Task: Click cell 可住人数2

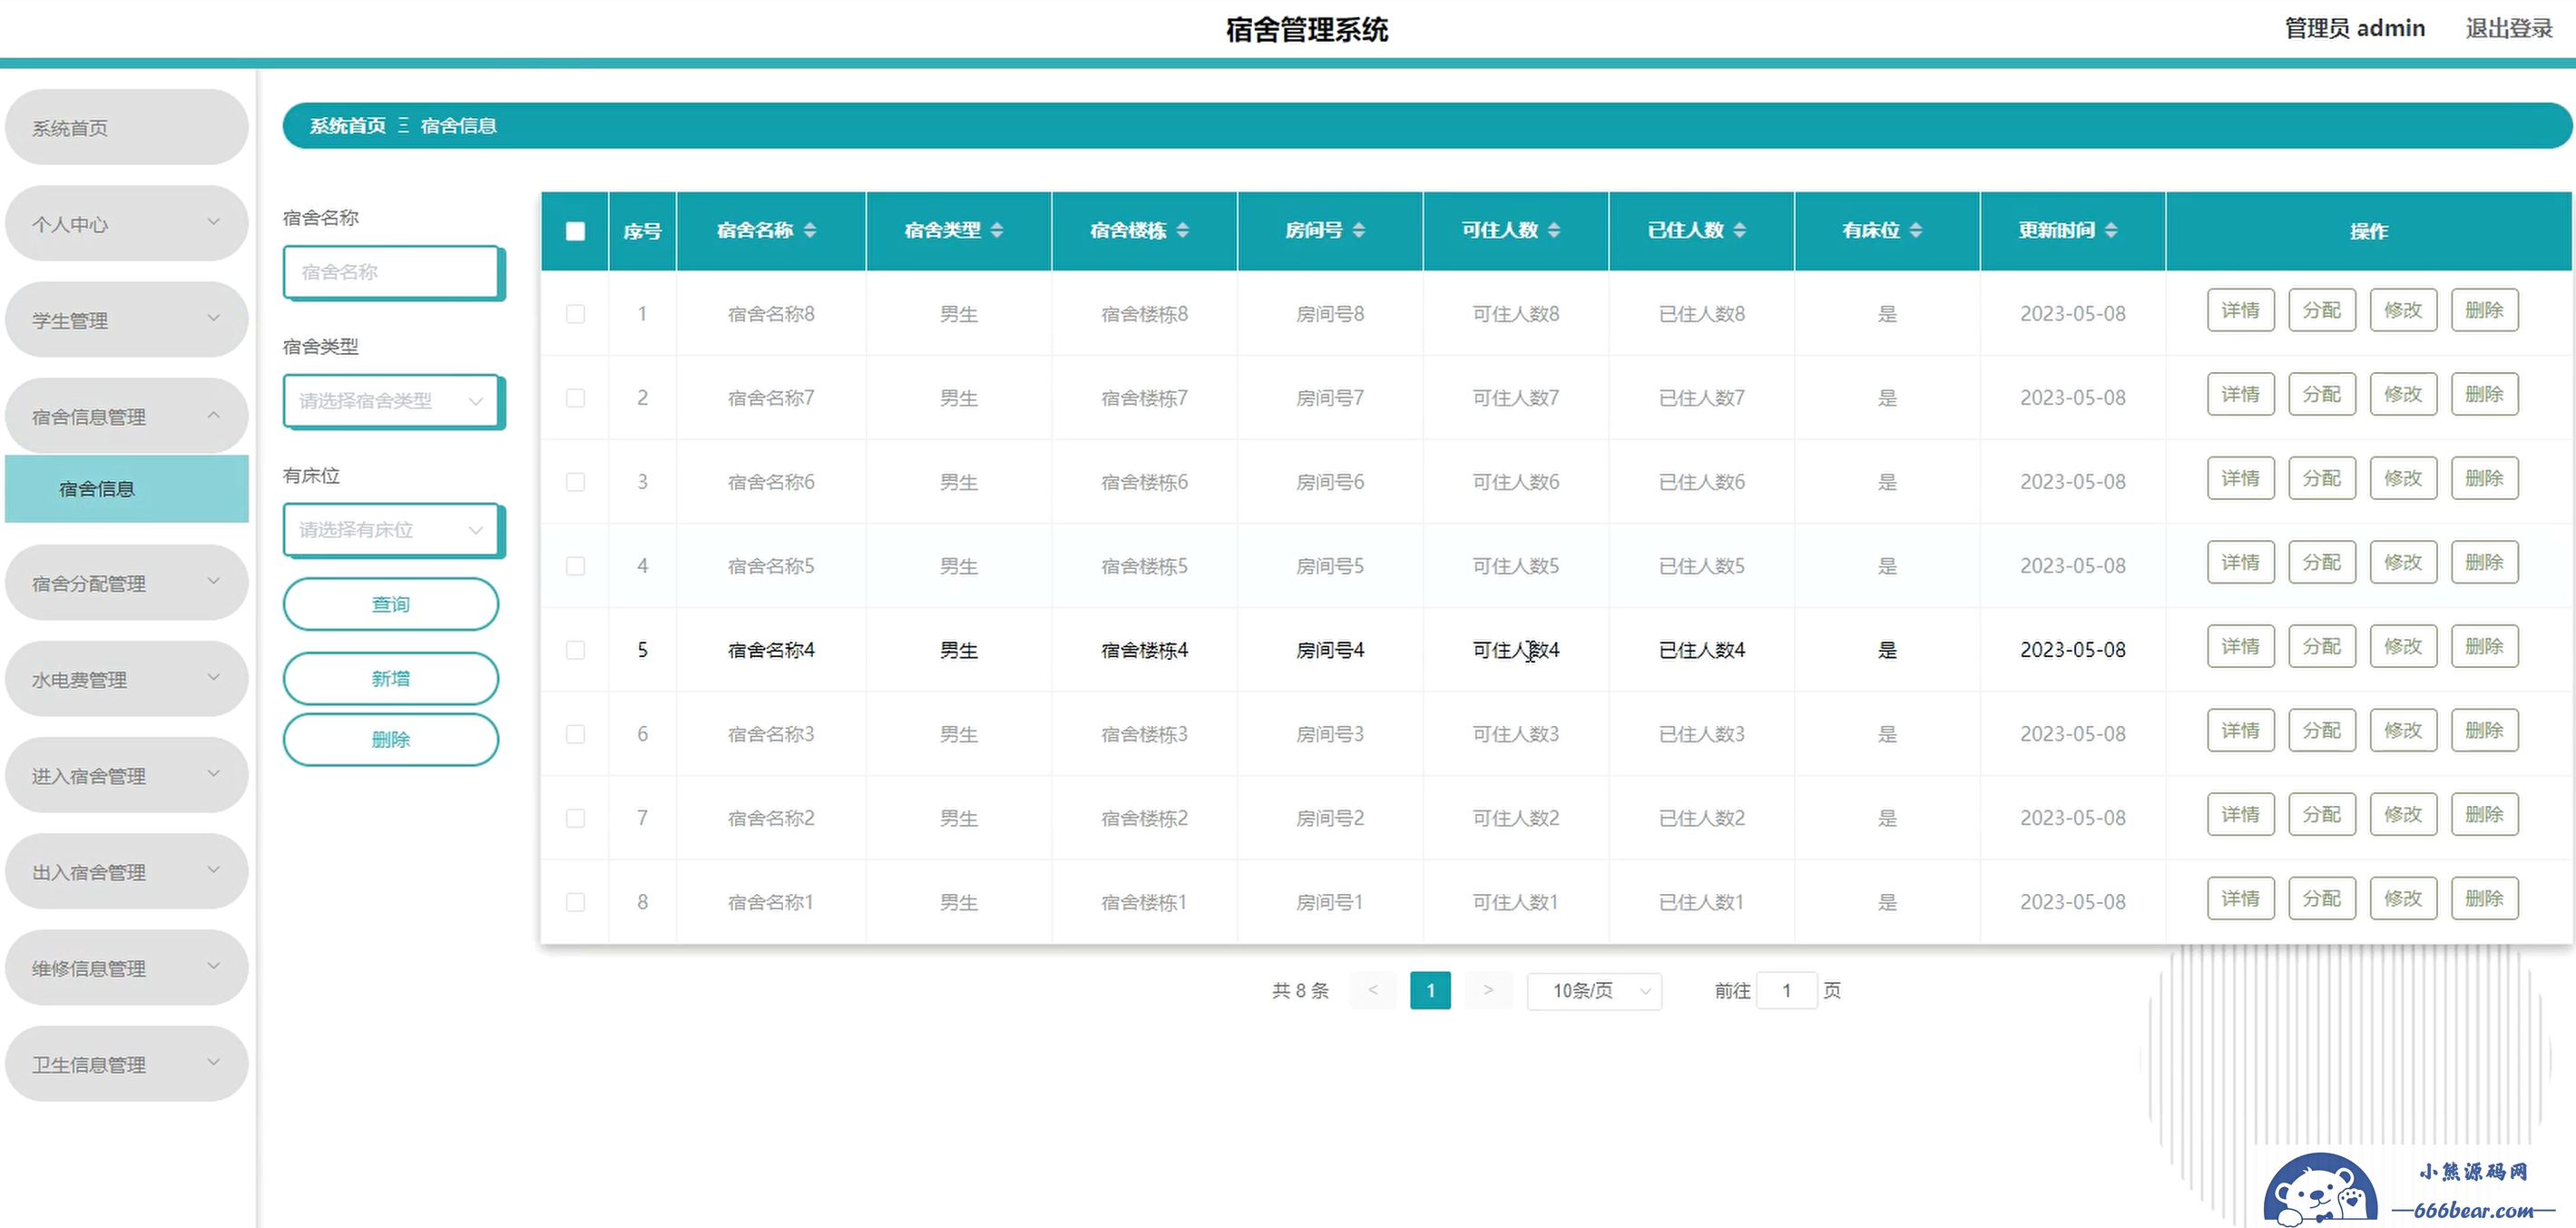Action: pyautogui.click(x=1515, y=818)
